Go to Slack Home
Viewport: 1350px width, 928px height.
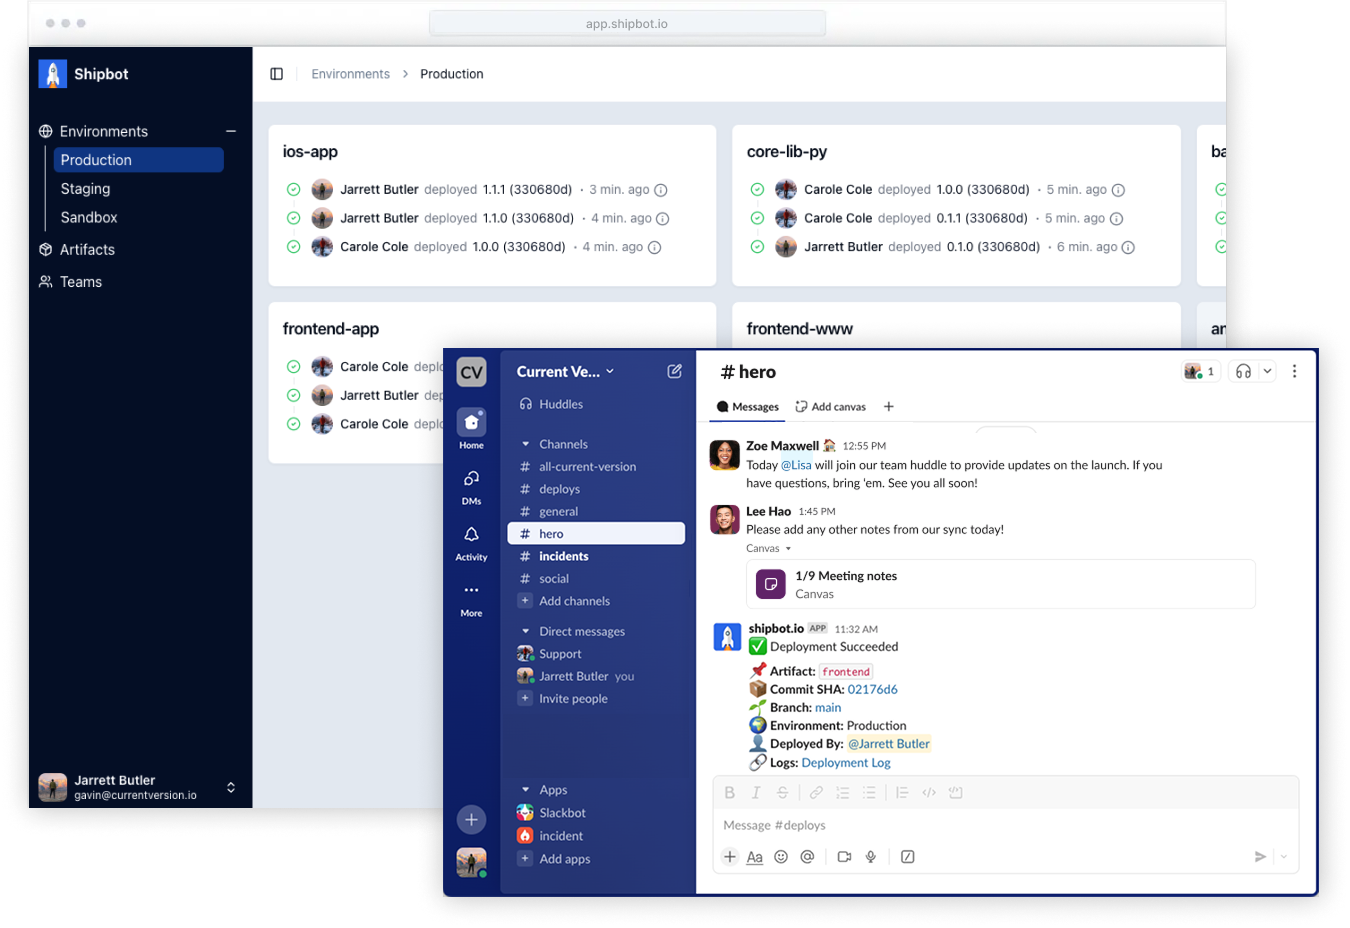(472, 429)
